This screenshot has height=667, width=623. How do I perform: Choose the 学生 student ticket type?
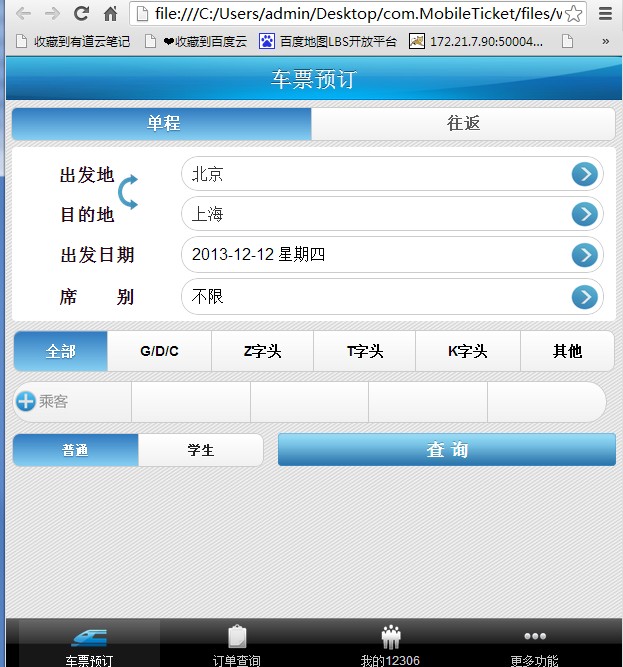coord(201,450)
